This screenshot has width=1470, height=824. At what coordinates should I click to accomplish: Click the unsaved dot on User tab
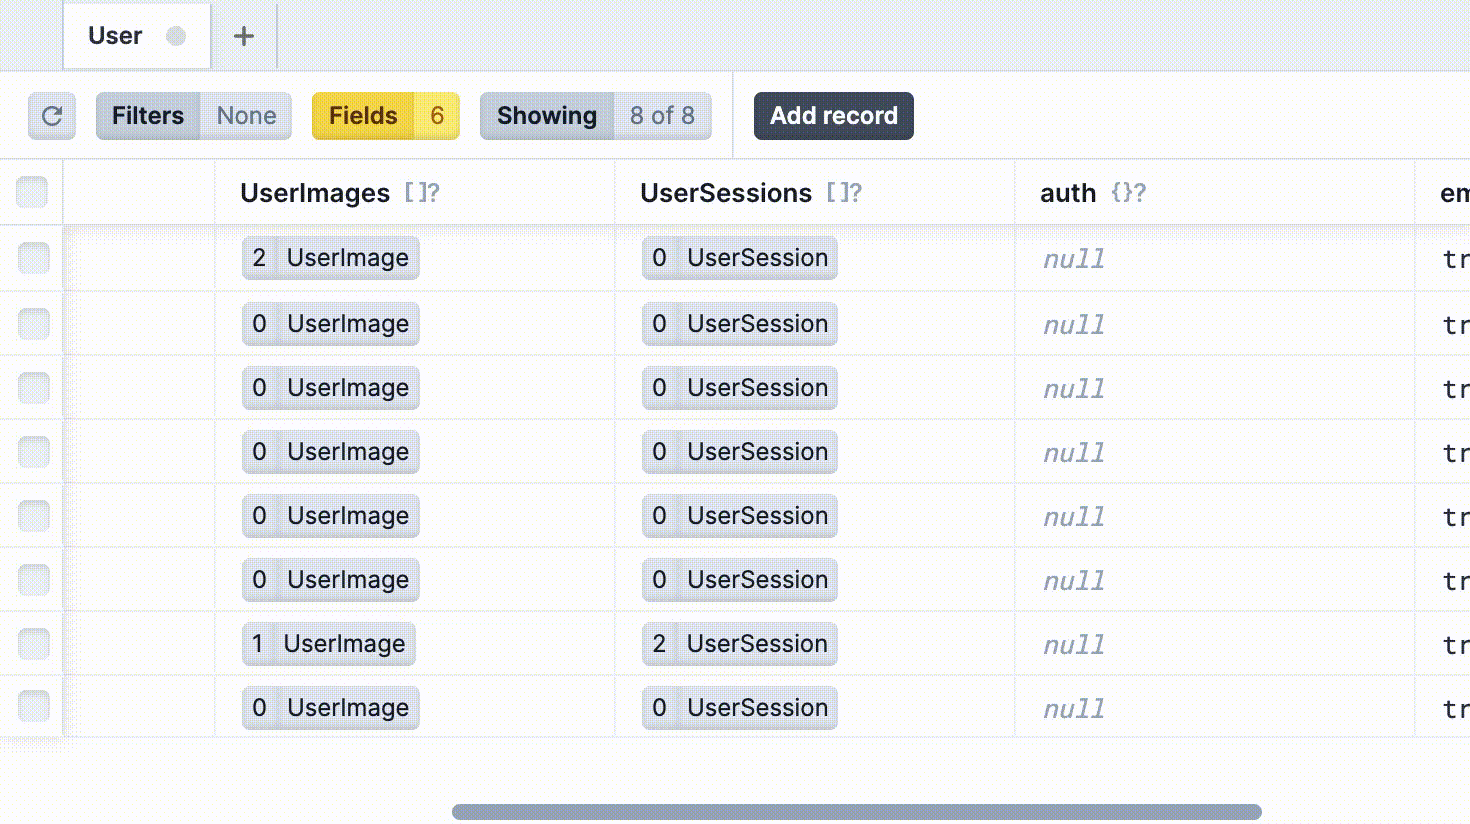(176, 36)
